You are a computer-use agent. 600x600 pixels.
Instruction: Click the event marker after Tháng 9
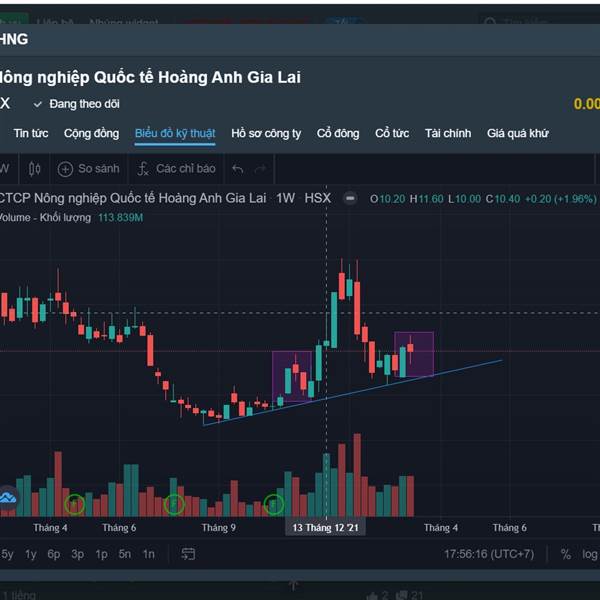click(274, 504)
